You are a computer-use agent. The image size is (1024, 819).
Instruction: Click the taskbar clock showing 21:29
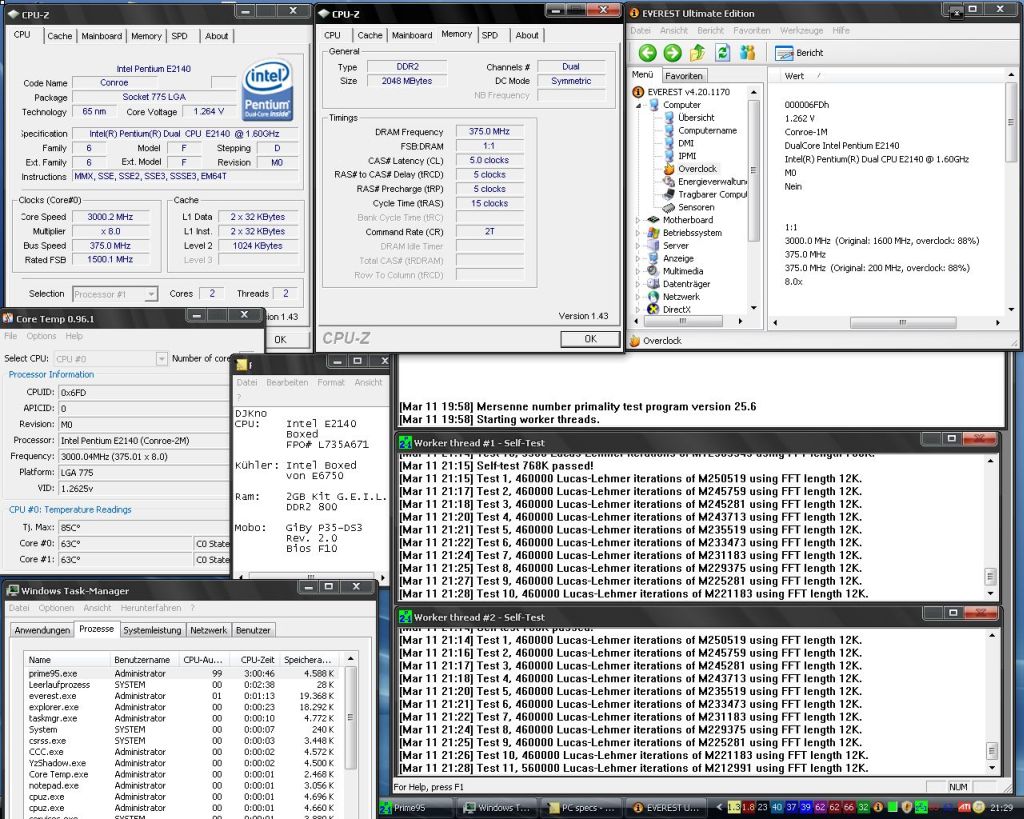[x=1001, y=808]
